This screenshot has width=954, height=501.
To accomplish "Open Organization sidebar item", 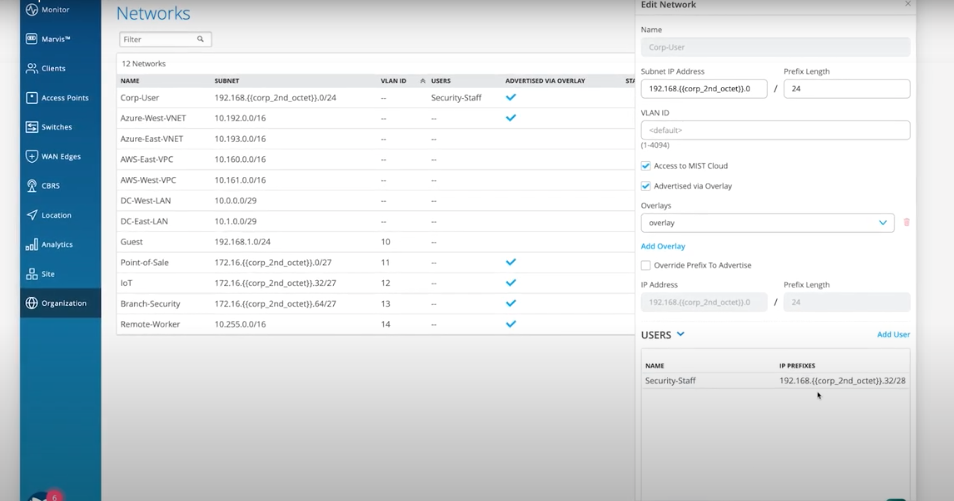I will click(x=60, y=303).
